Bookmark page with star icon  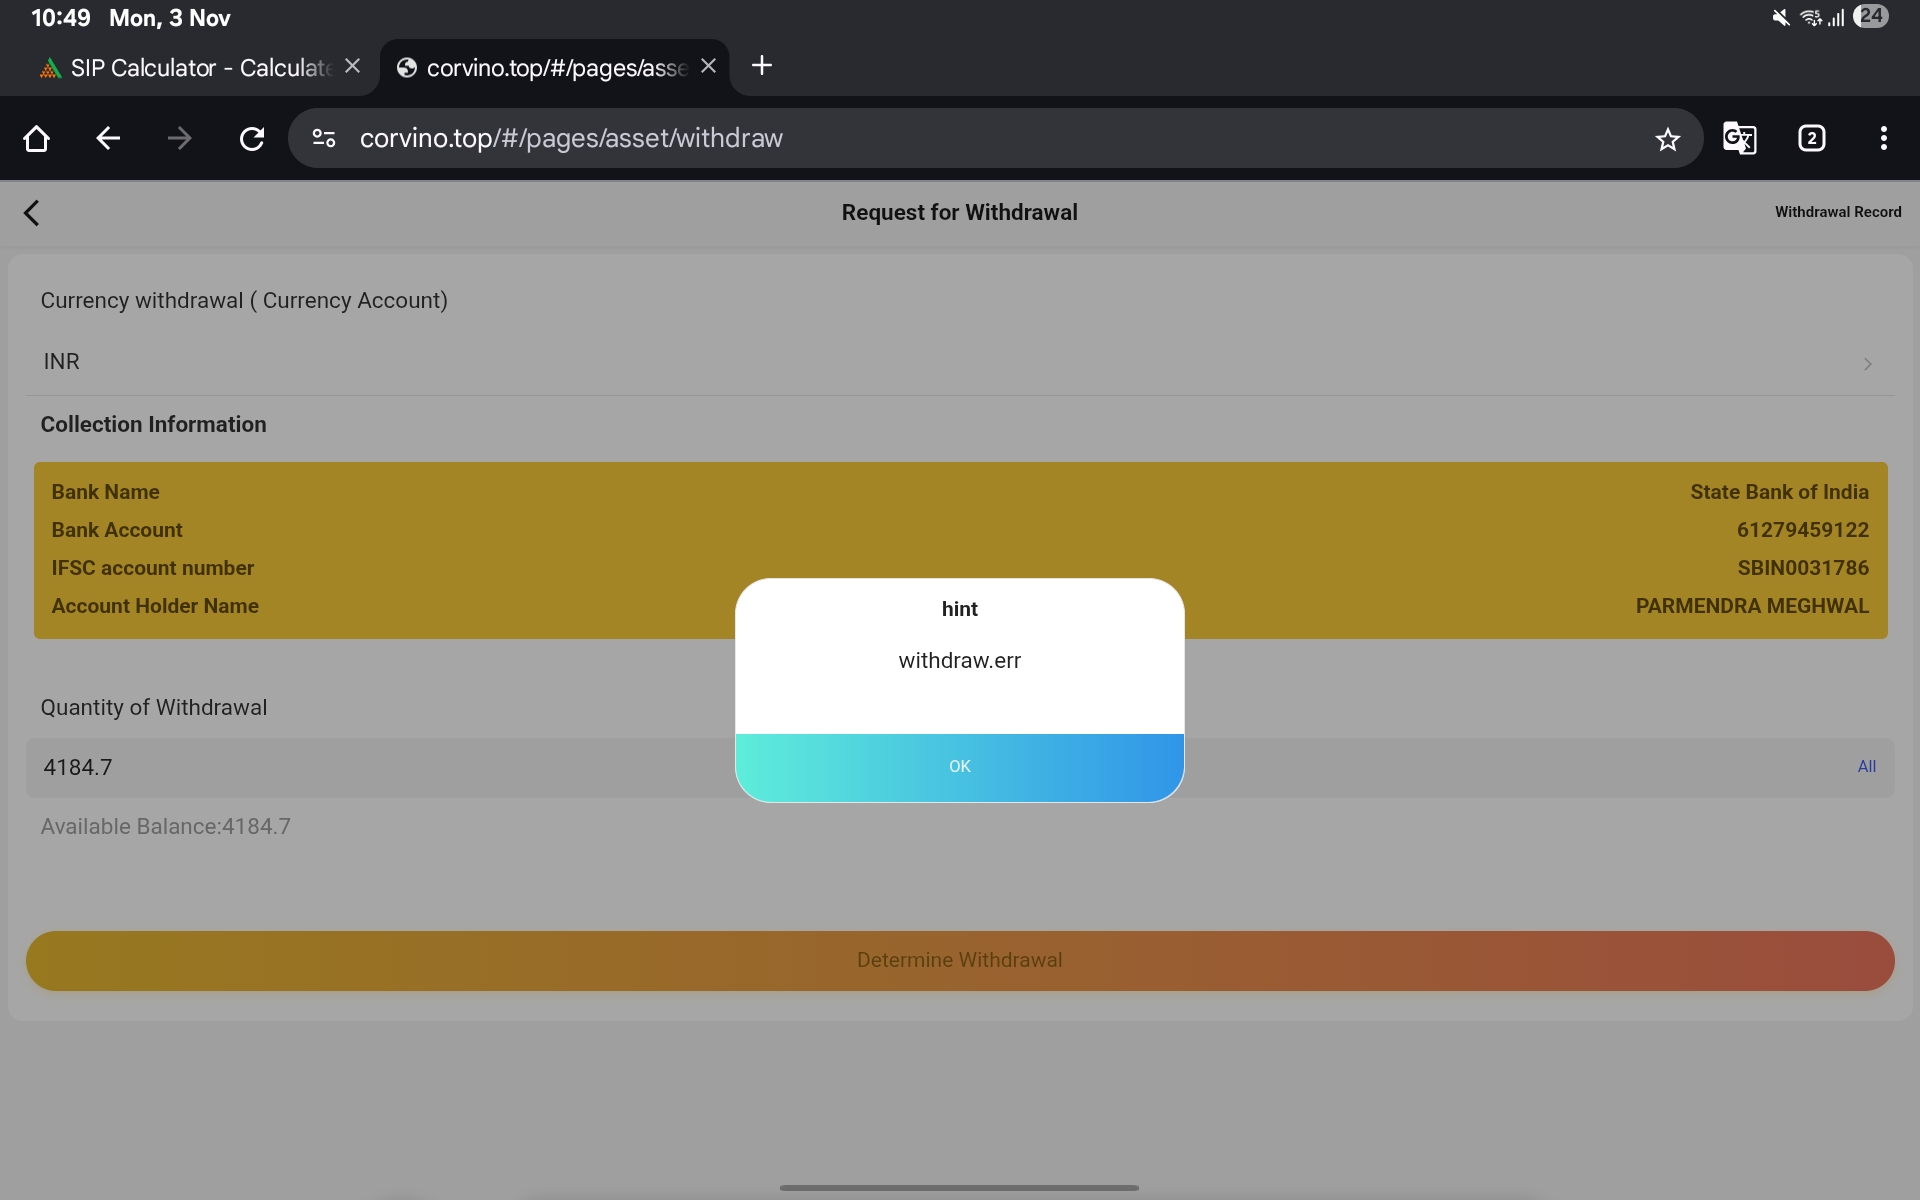[1667, 139]
